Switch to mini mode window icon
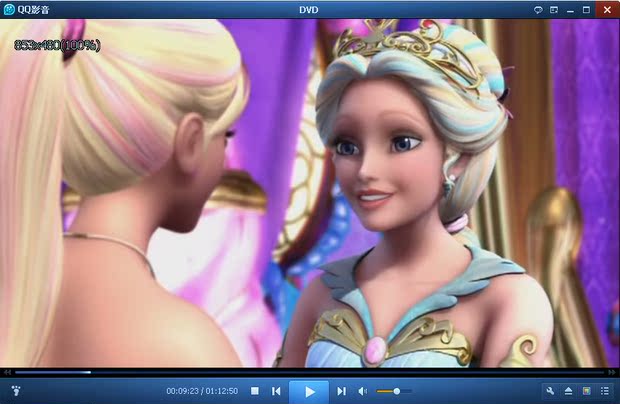The image size is (620, 404). [x=554, y=10]
